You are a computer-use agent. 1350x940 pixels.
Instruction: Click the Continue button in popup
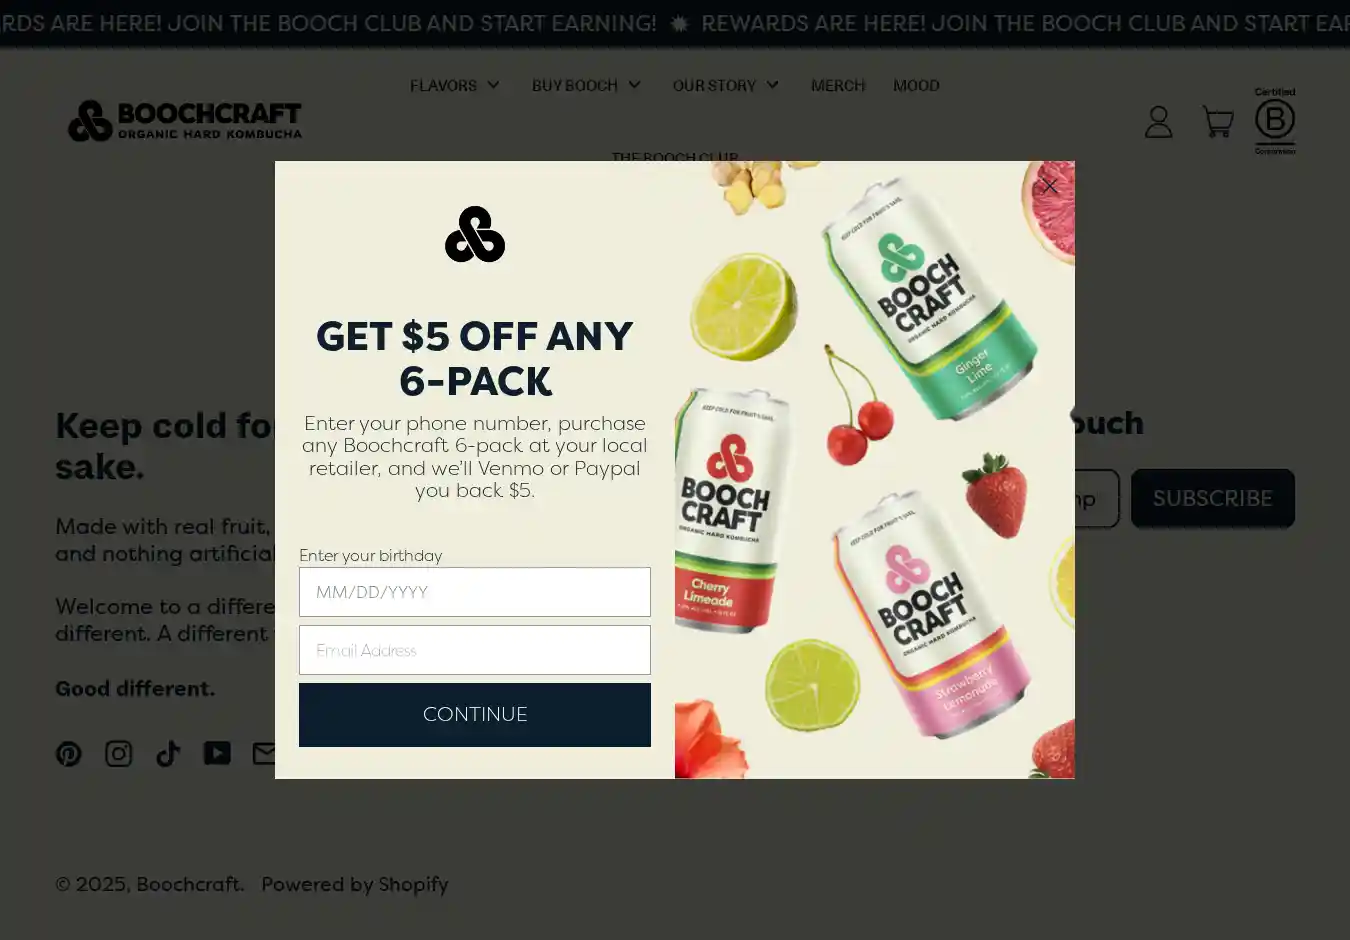(x=475, y=715)
